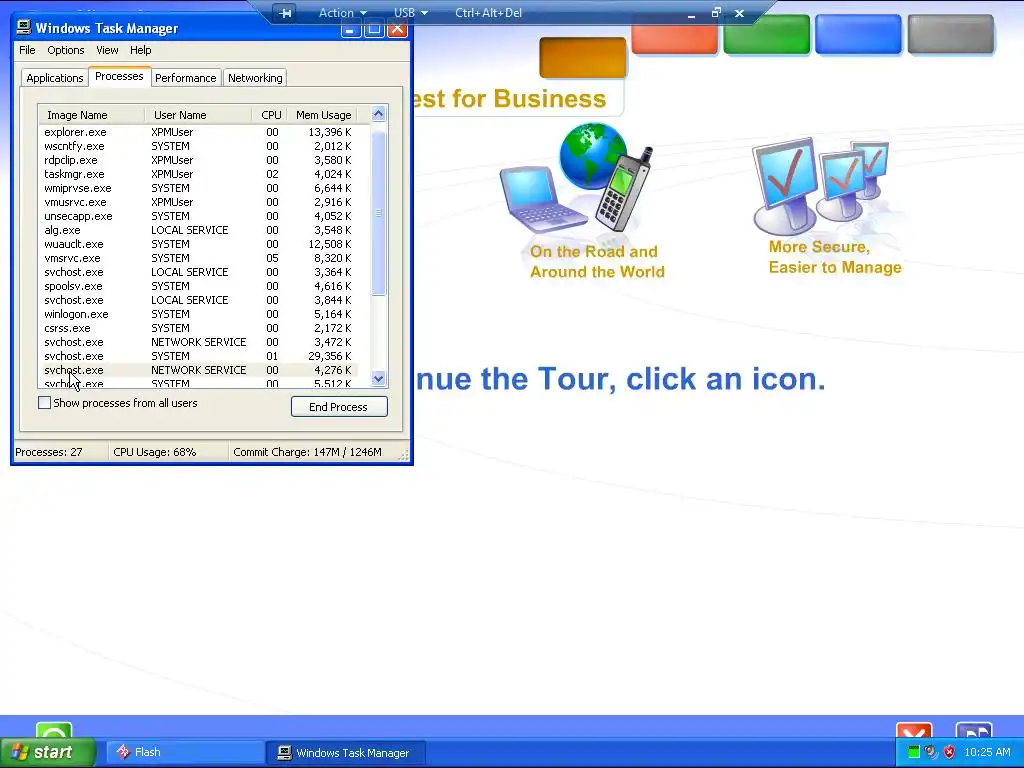Select the alg.exe process

pyautogui.click(x=199, y=231)
